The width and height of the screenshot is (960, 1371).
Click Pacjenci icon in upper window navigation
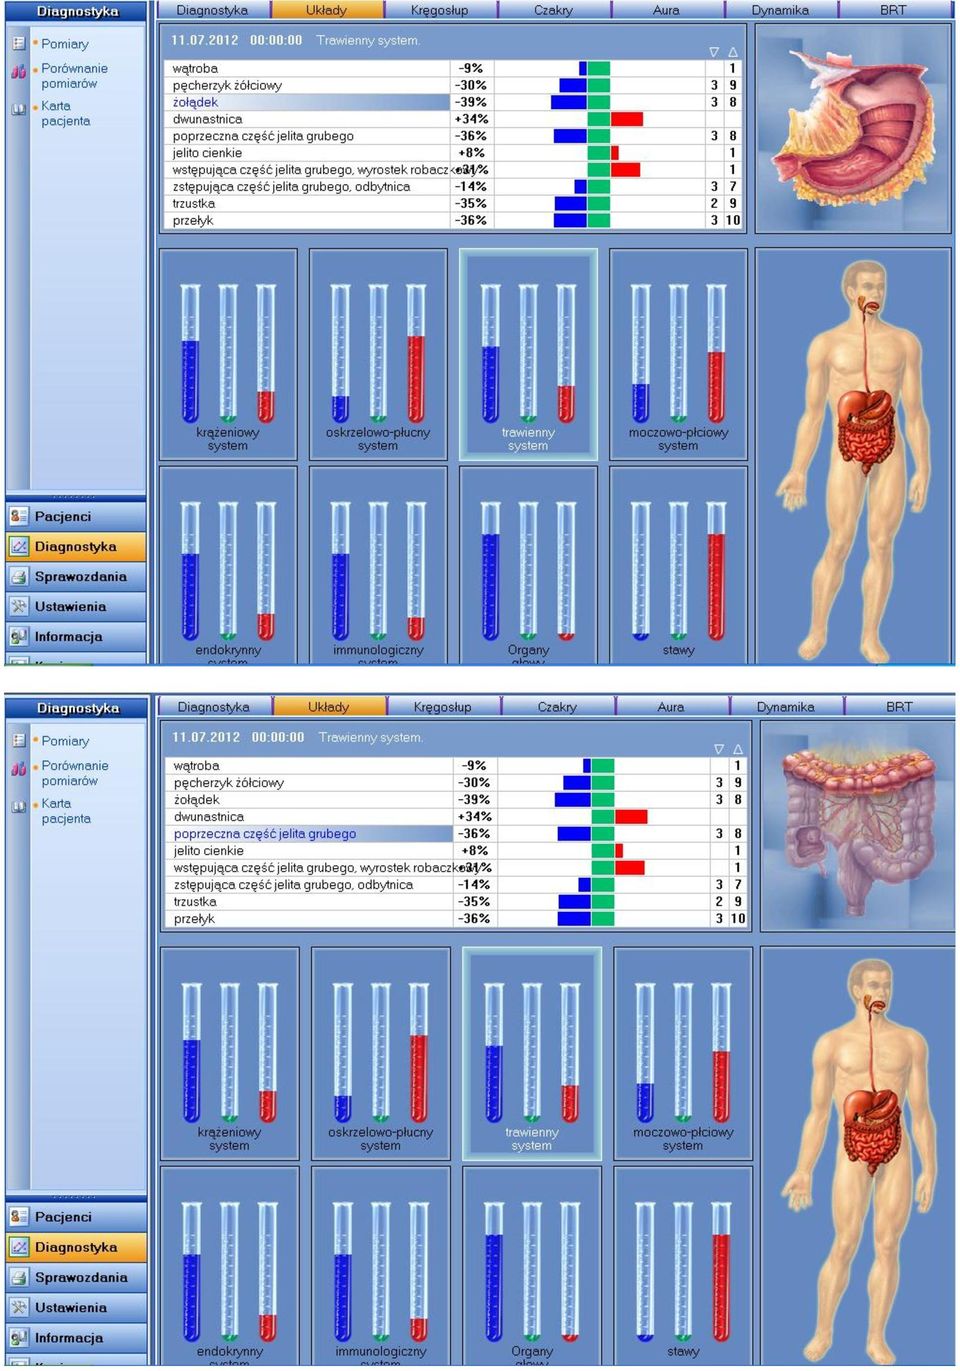pyautogui.click(x=19, y=516)
